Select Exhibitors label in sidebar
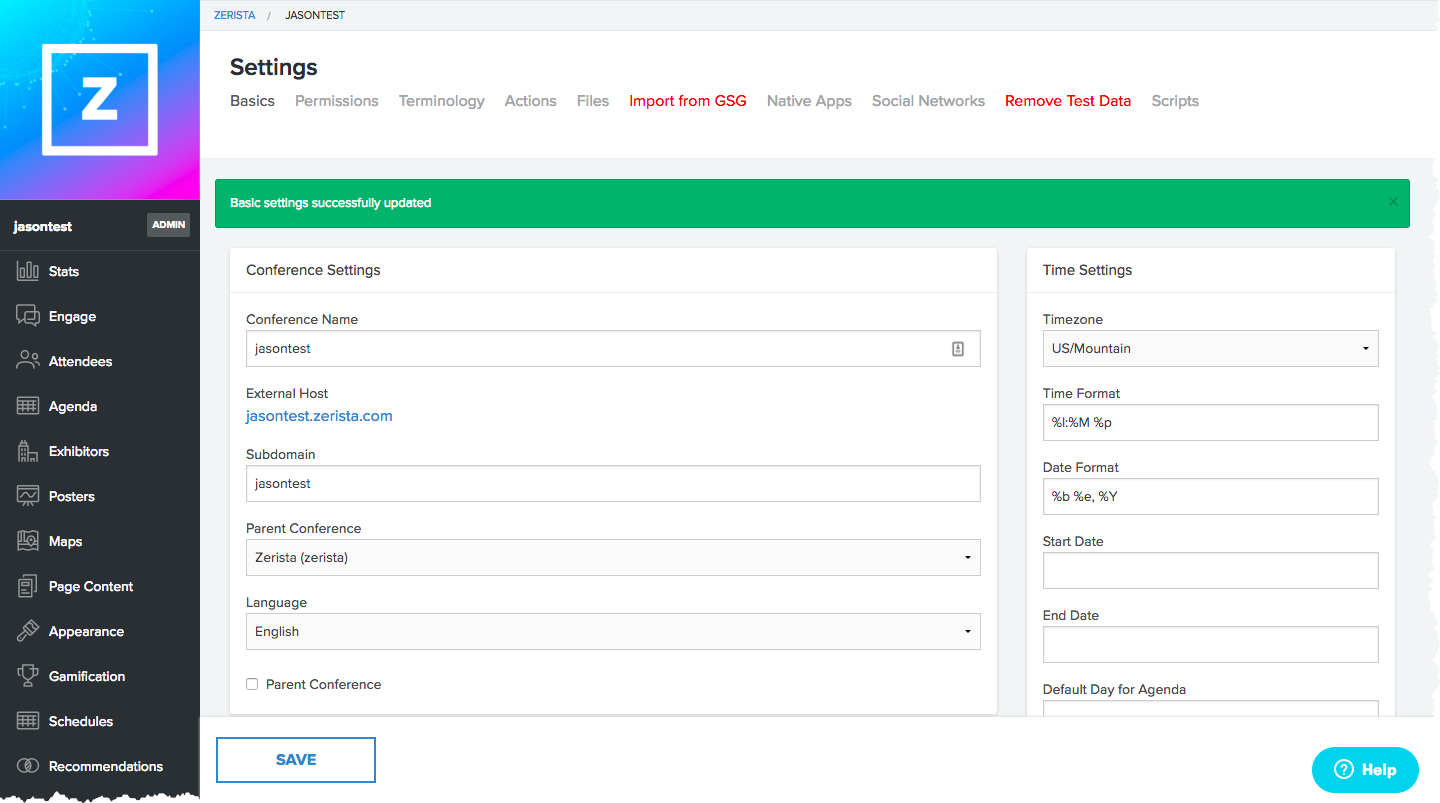This screenshot has width=1440, height=803. 79,451
